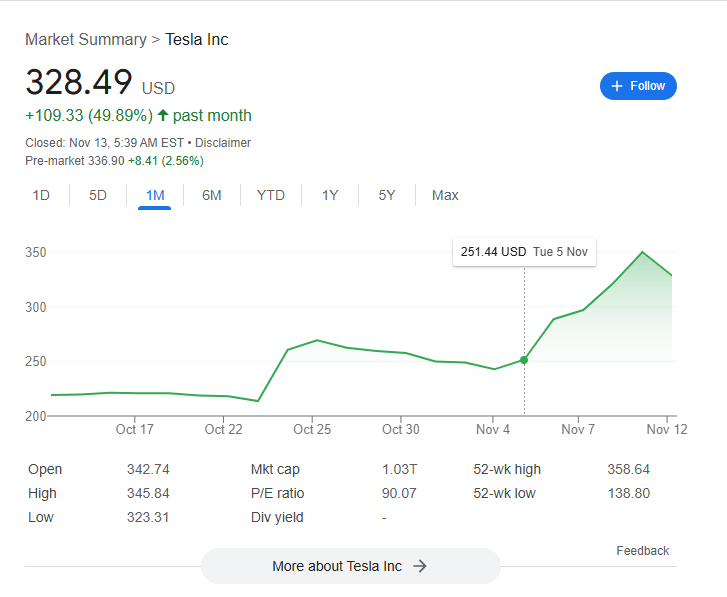This screenshot has width=727, height=597.
Task: Click the 300 y-axis label
Action: (36, 307)
